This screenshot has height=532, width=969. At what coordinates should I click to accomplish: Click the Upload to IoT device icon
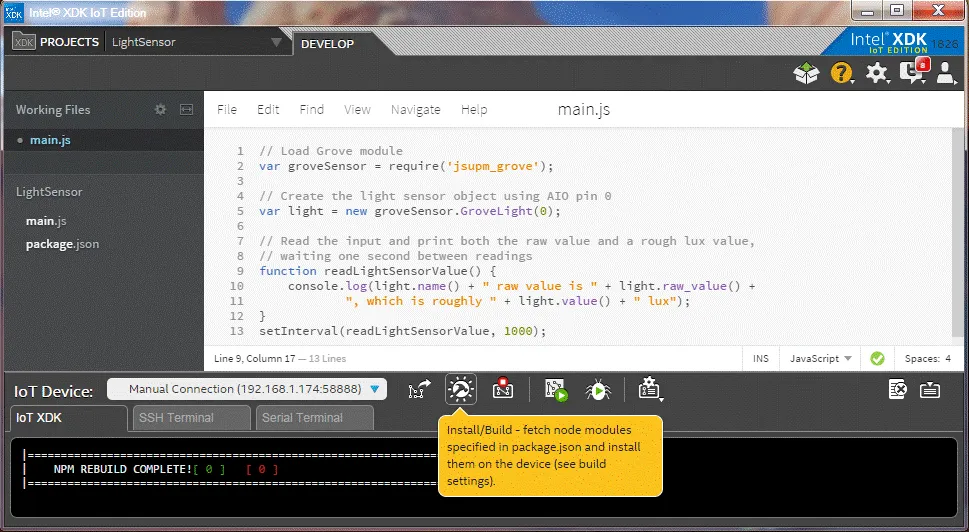[420, 390]
